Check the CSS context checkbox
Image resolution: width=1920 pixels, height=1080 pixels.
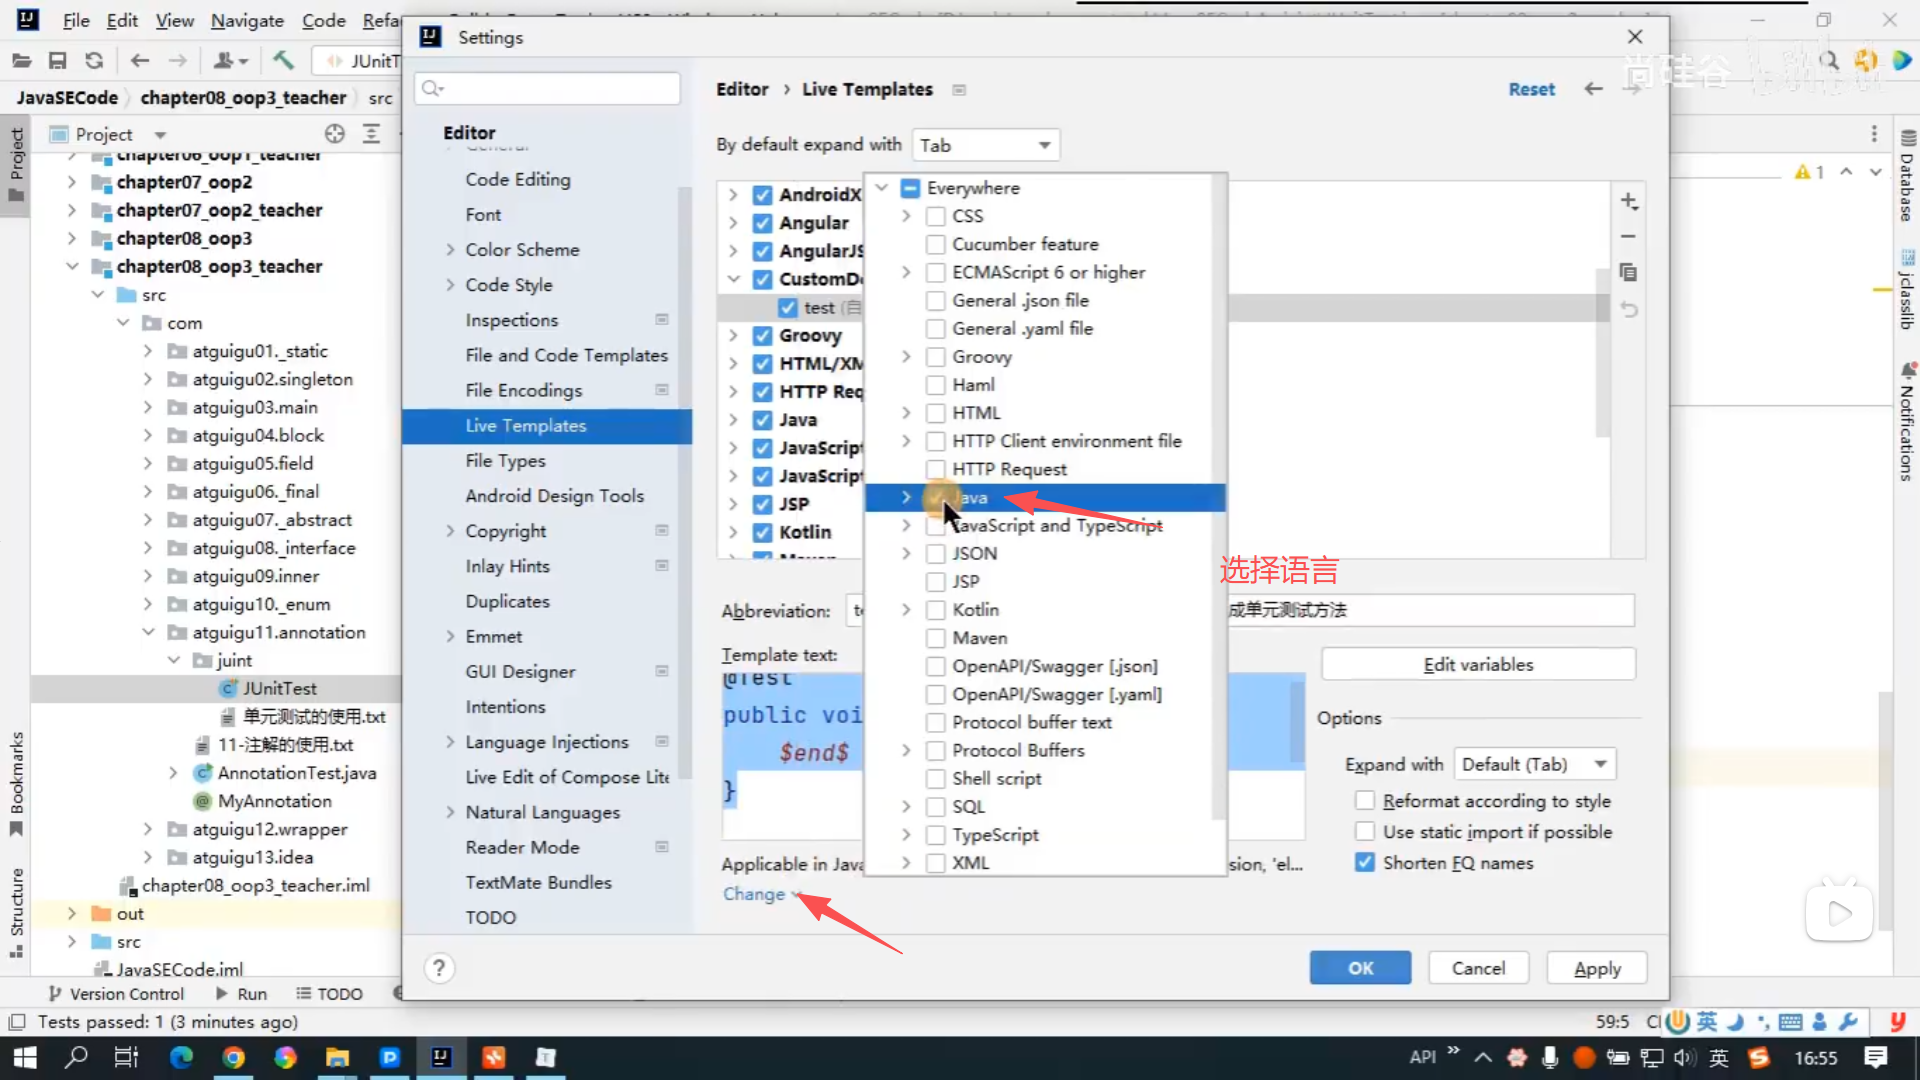(936, 216)
